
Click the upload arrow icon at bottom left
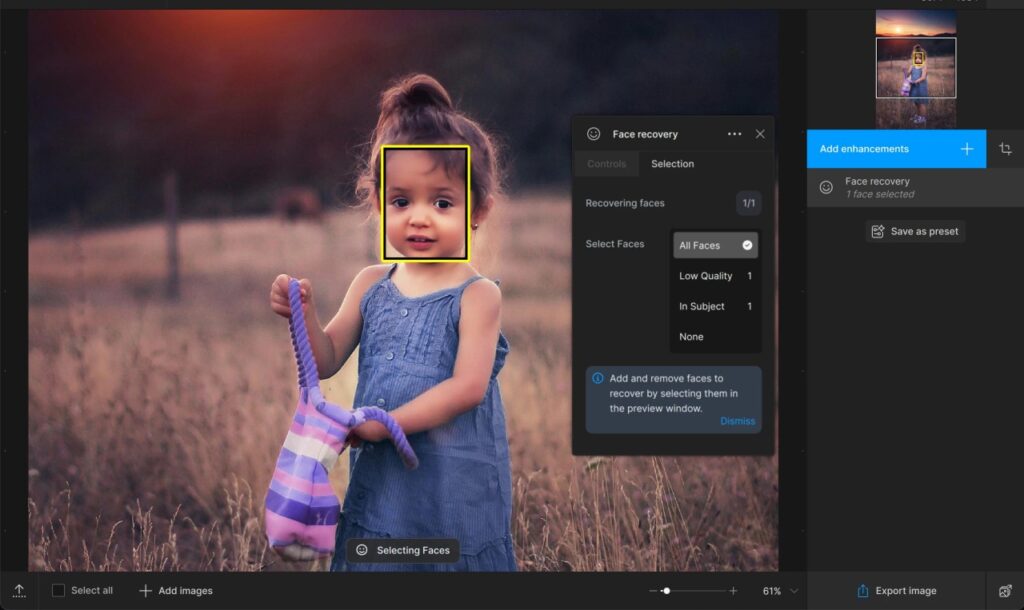coord(19,590)
